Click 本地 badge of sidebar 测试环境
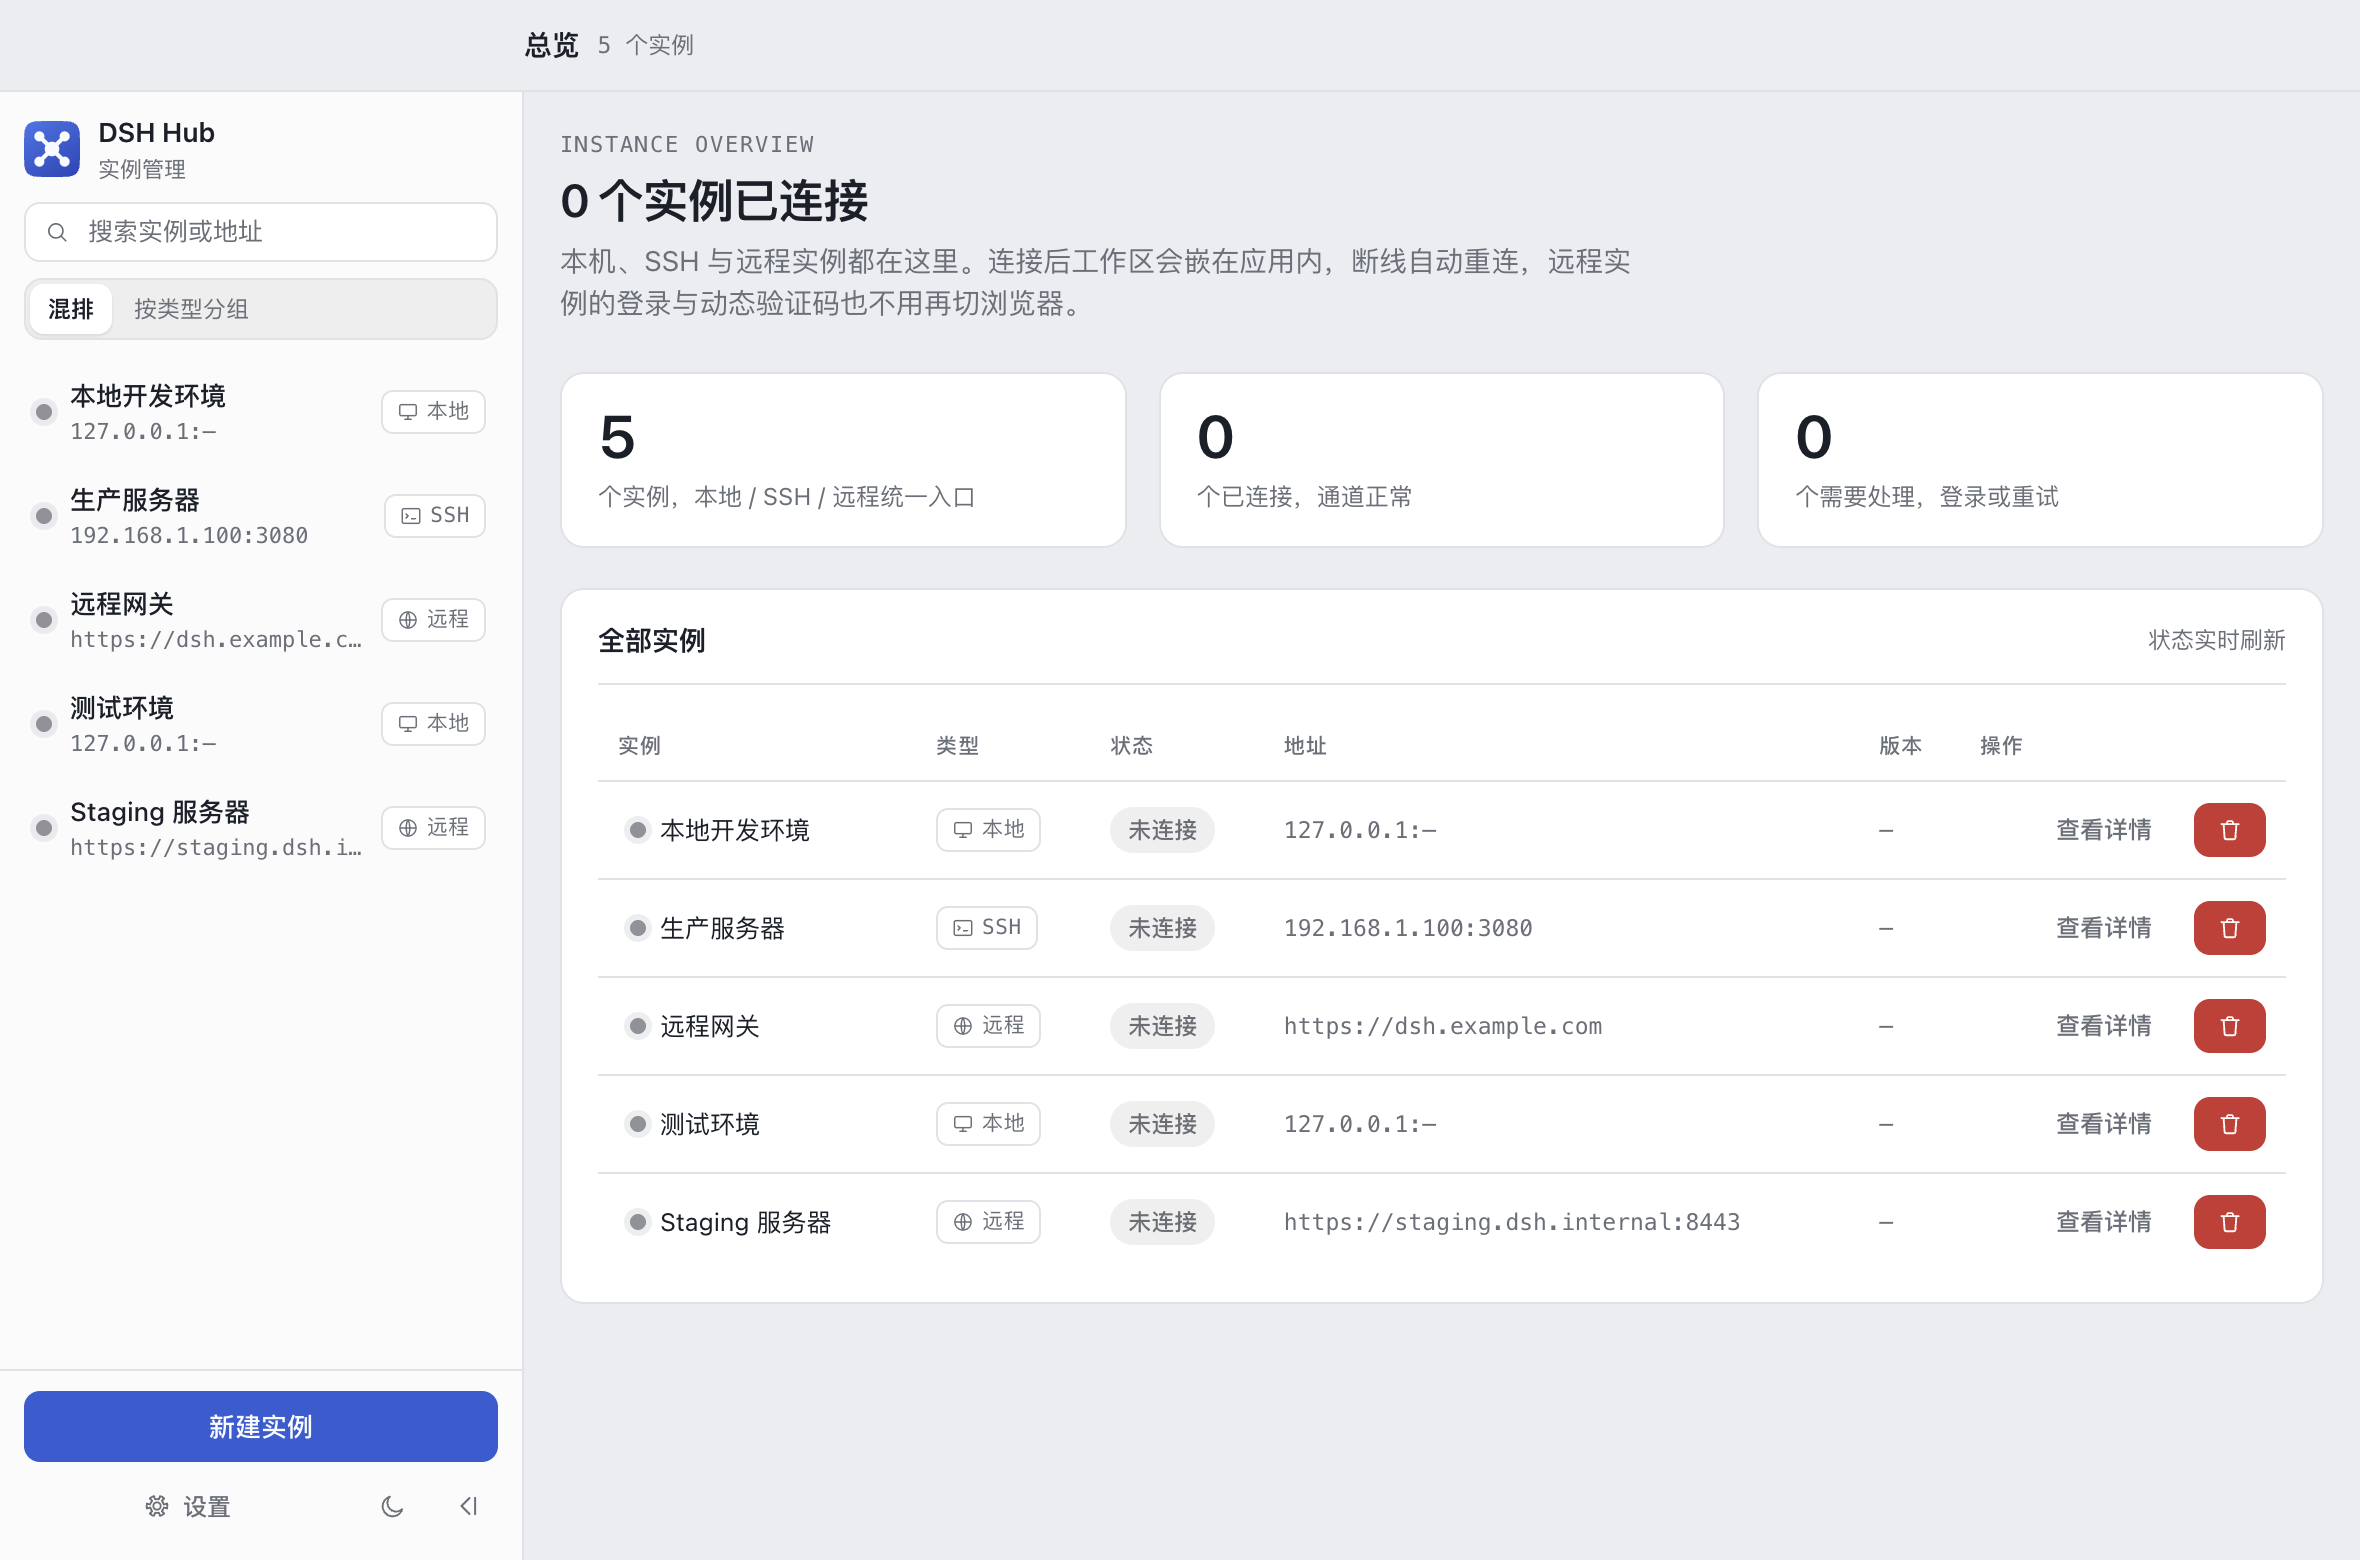Screen dimensions: 2360x1560 433,724
